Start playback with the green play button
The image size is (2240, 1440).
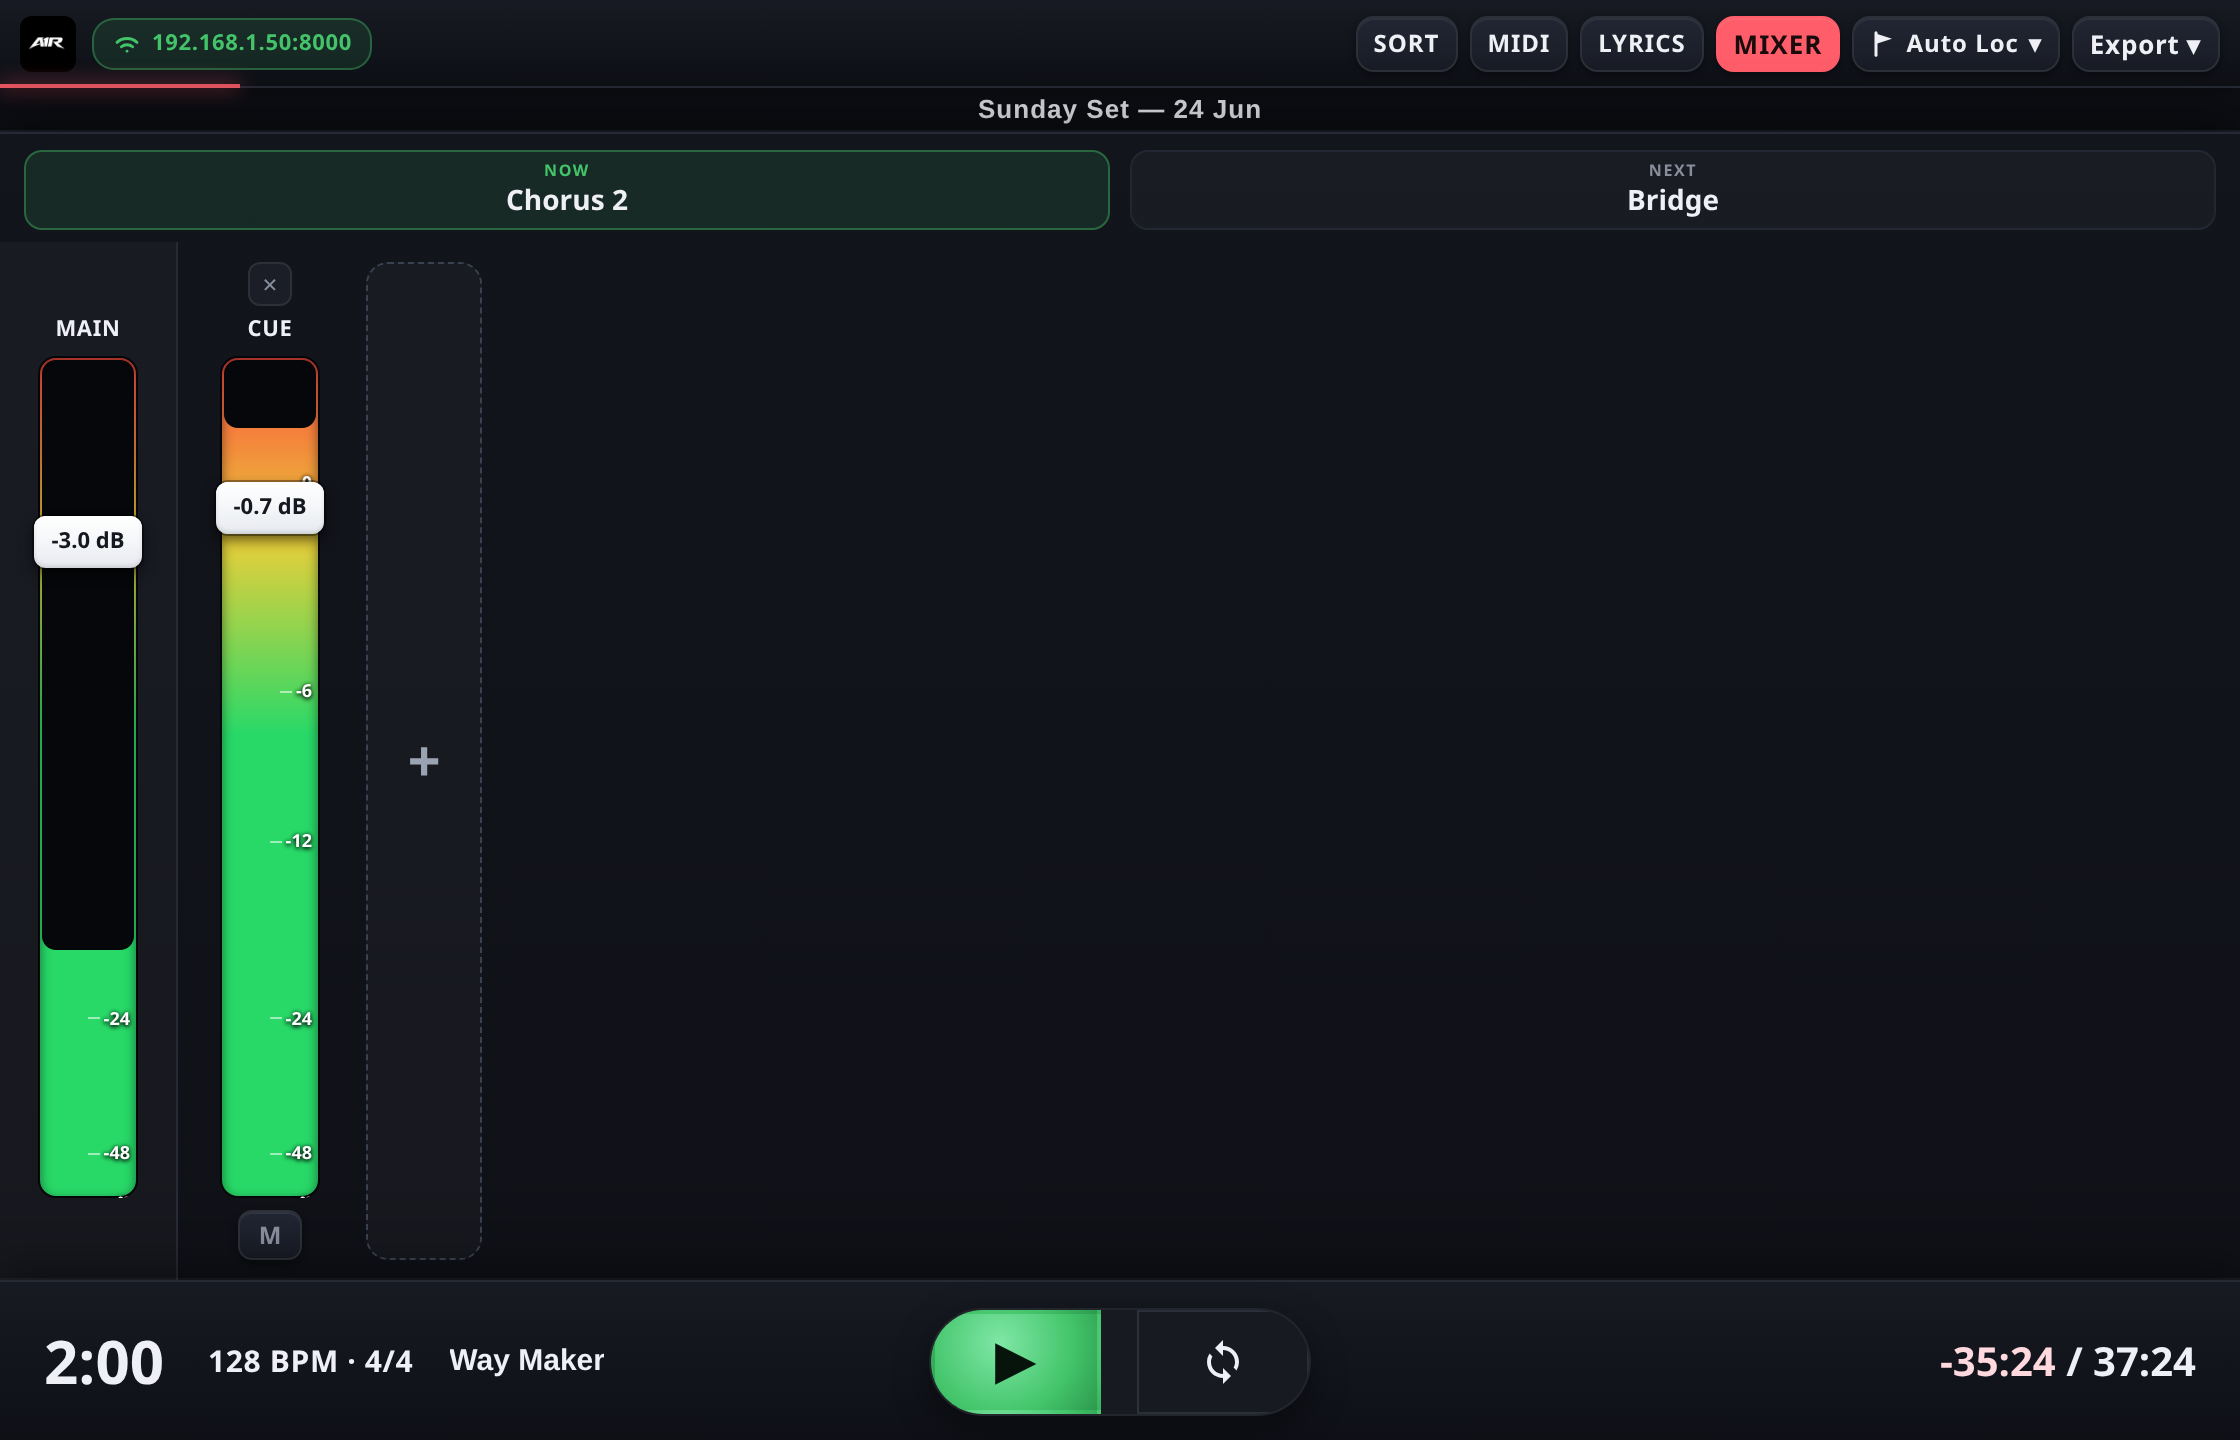tap(1016, 1362)
